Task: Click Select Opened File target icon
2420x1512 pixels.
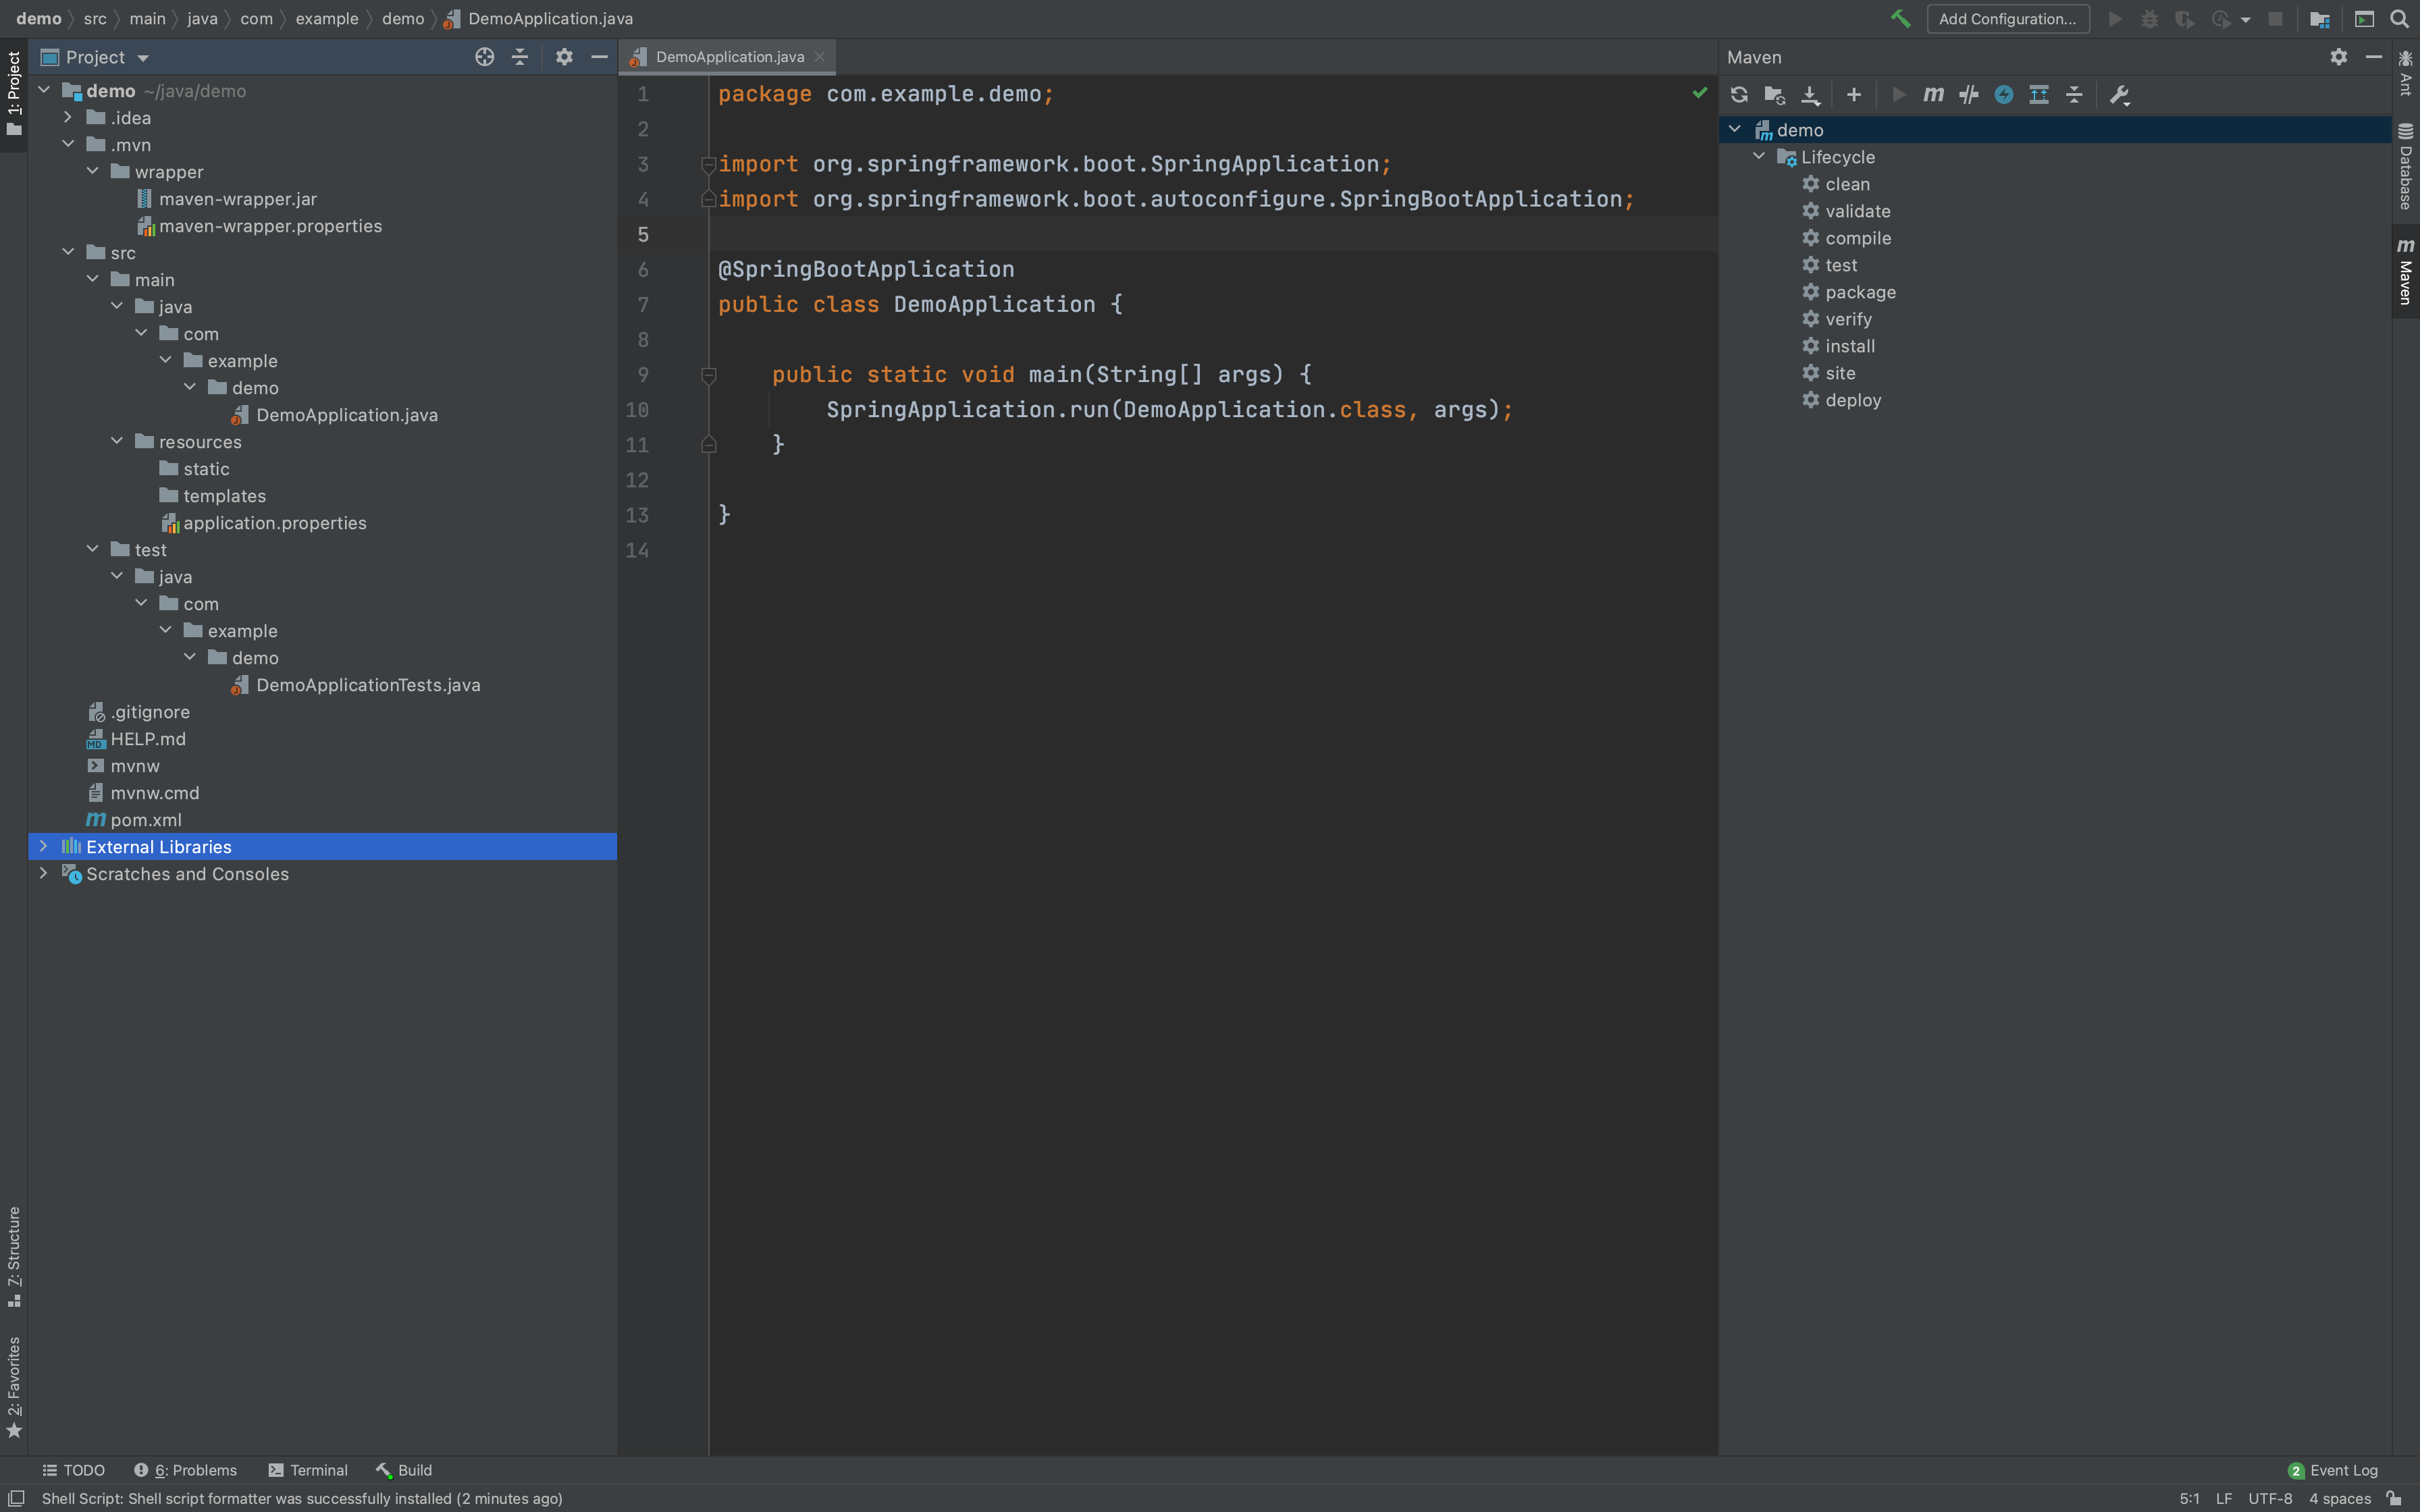Action: pyautogui.click(x=485, y=57)
